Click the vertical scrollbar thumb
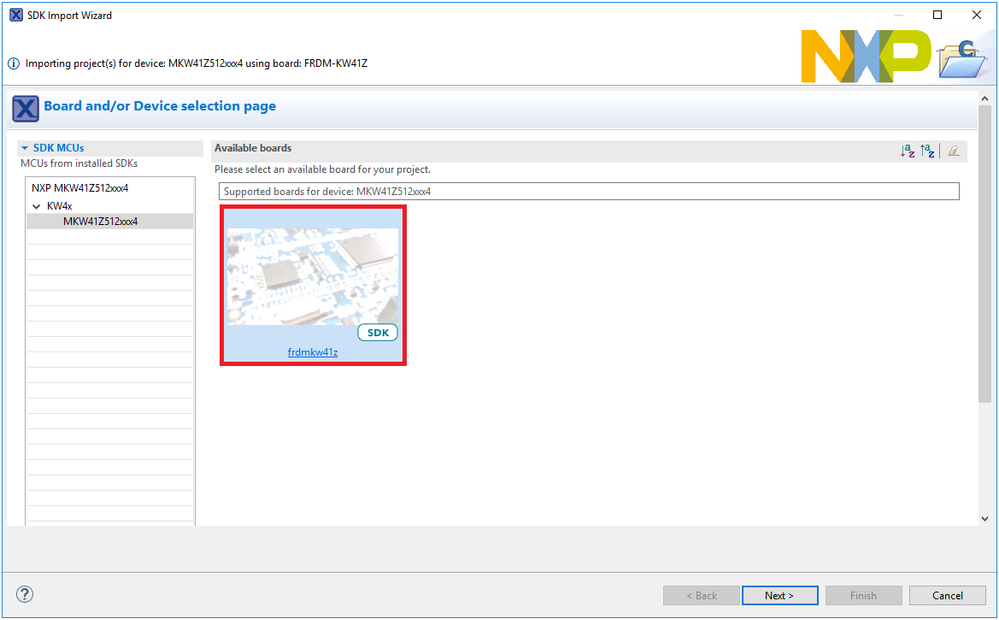This screenshot has height=620, width=999. [985, 254]
